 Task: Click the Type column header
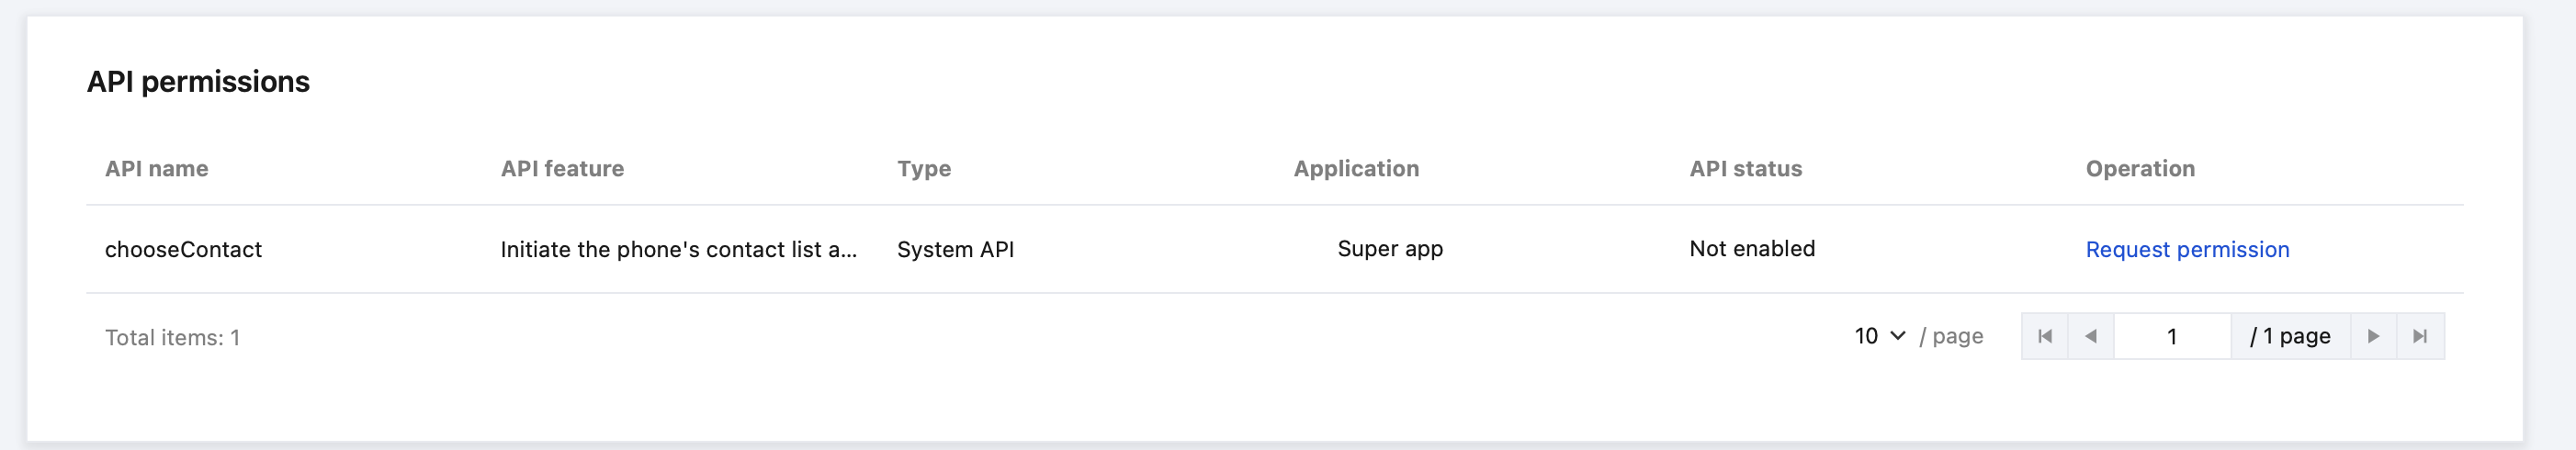(x=924, y=168)
